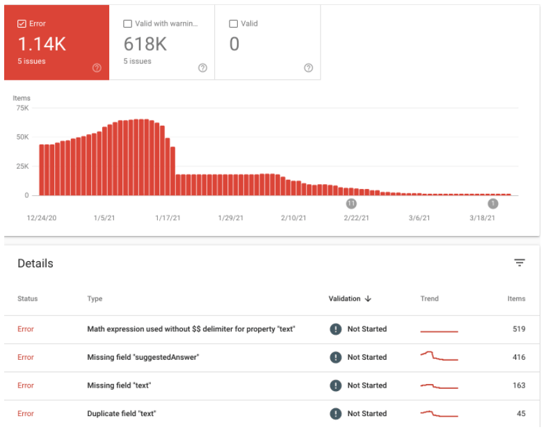Click Not Started icon for Missing field "text" row
The image size is (546, 432).
click(x=336, y=385)
